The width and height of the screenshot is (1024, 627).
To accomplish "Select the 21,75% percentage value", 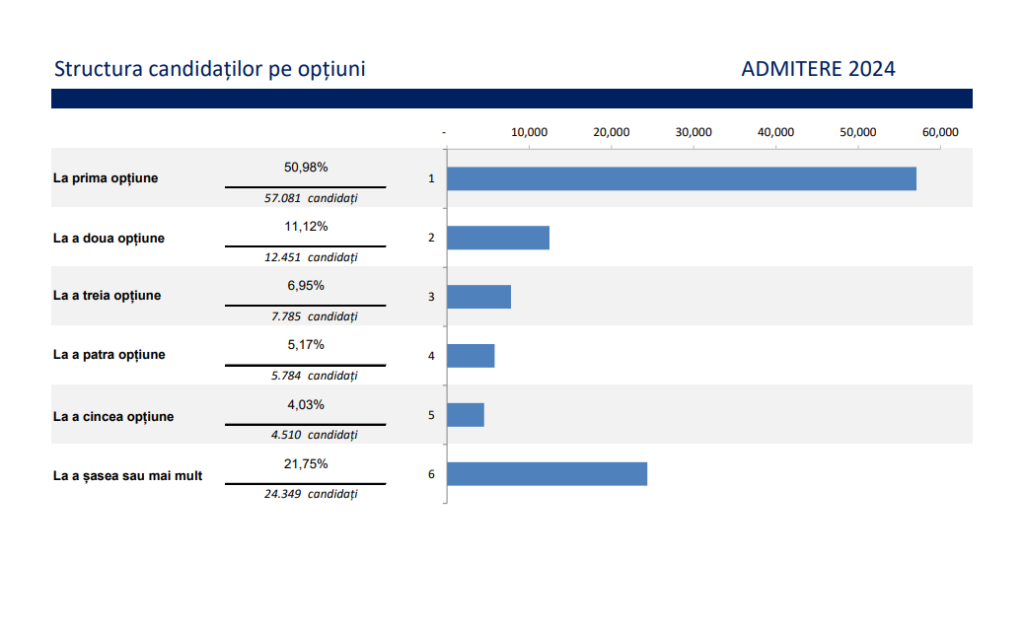I will [x=306, y=464].
